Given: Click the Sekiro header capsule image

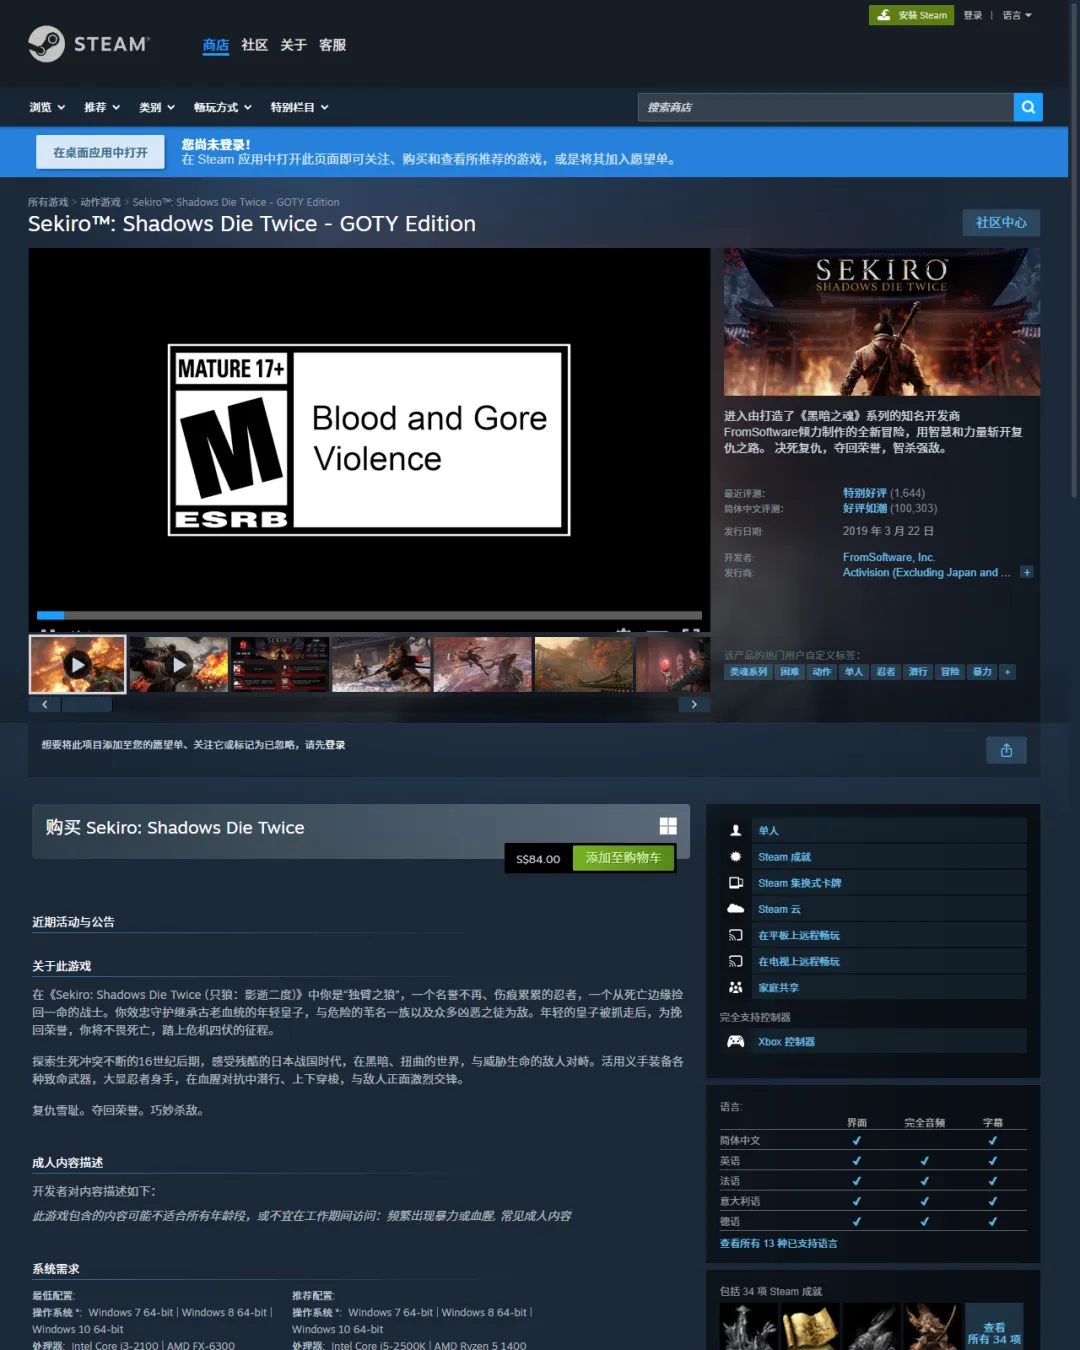Looking at the screenshot, I should 882,322.
